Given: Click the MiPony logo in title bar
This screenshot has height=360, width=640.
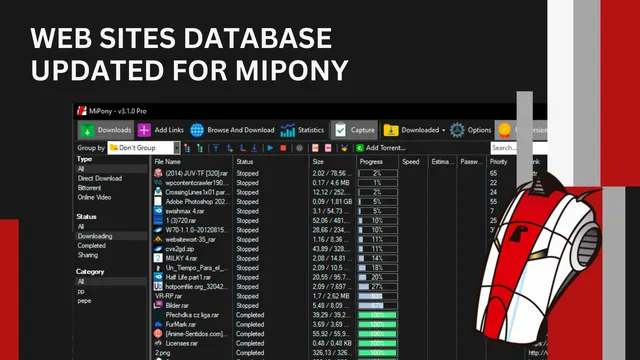Looking at the screenshot, I should (x=82, y=111).
